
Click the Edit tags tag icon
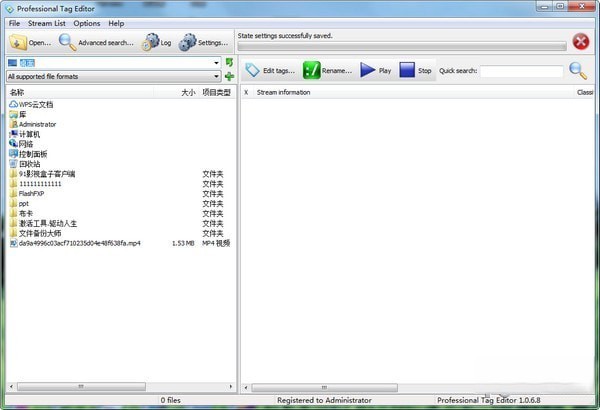(252, 70)
